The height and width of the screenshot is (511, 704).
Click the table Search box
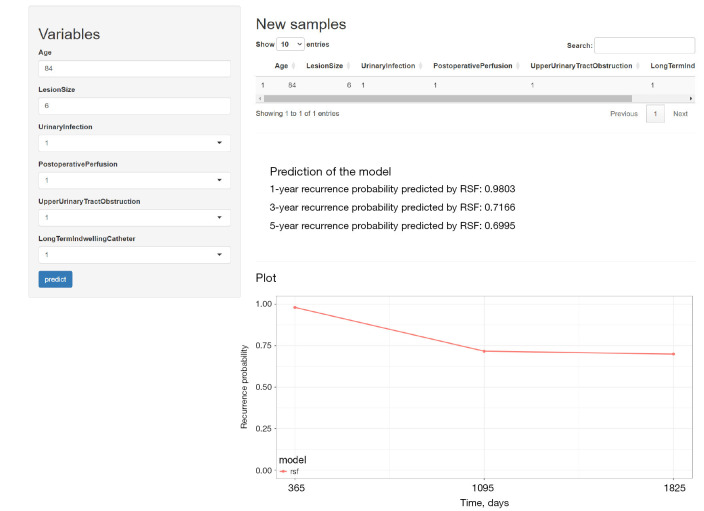[644, 45]
